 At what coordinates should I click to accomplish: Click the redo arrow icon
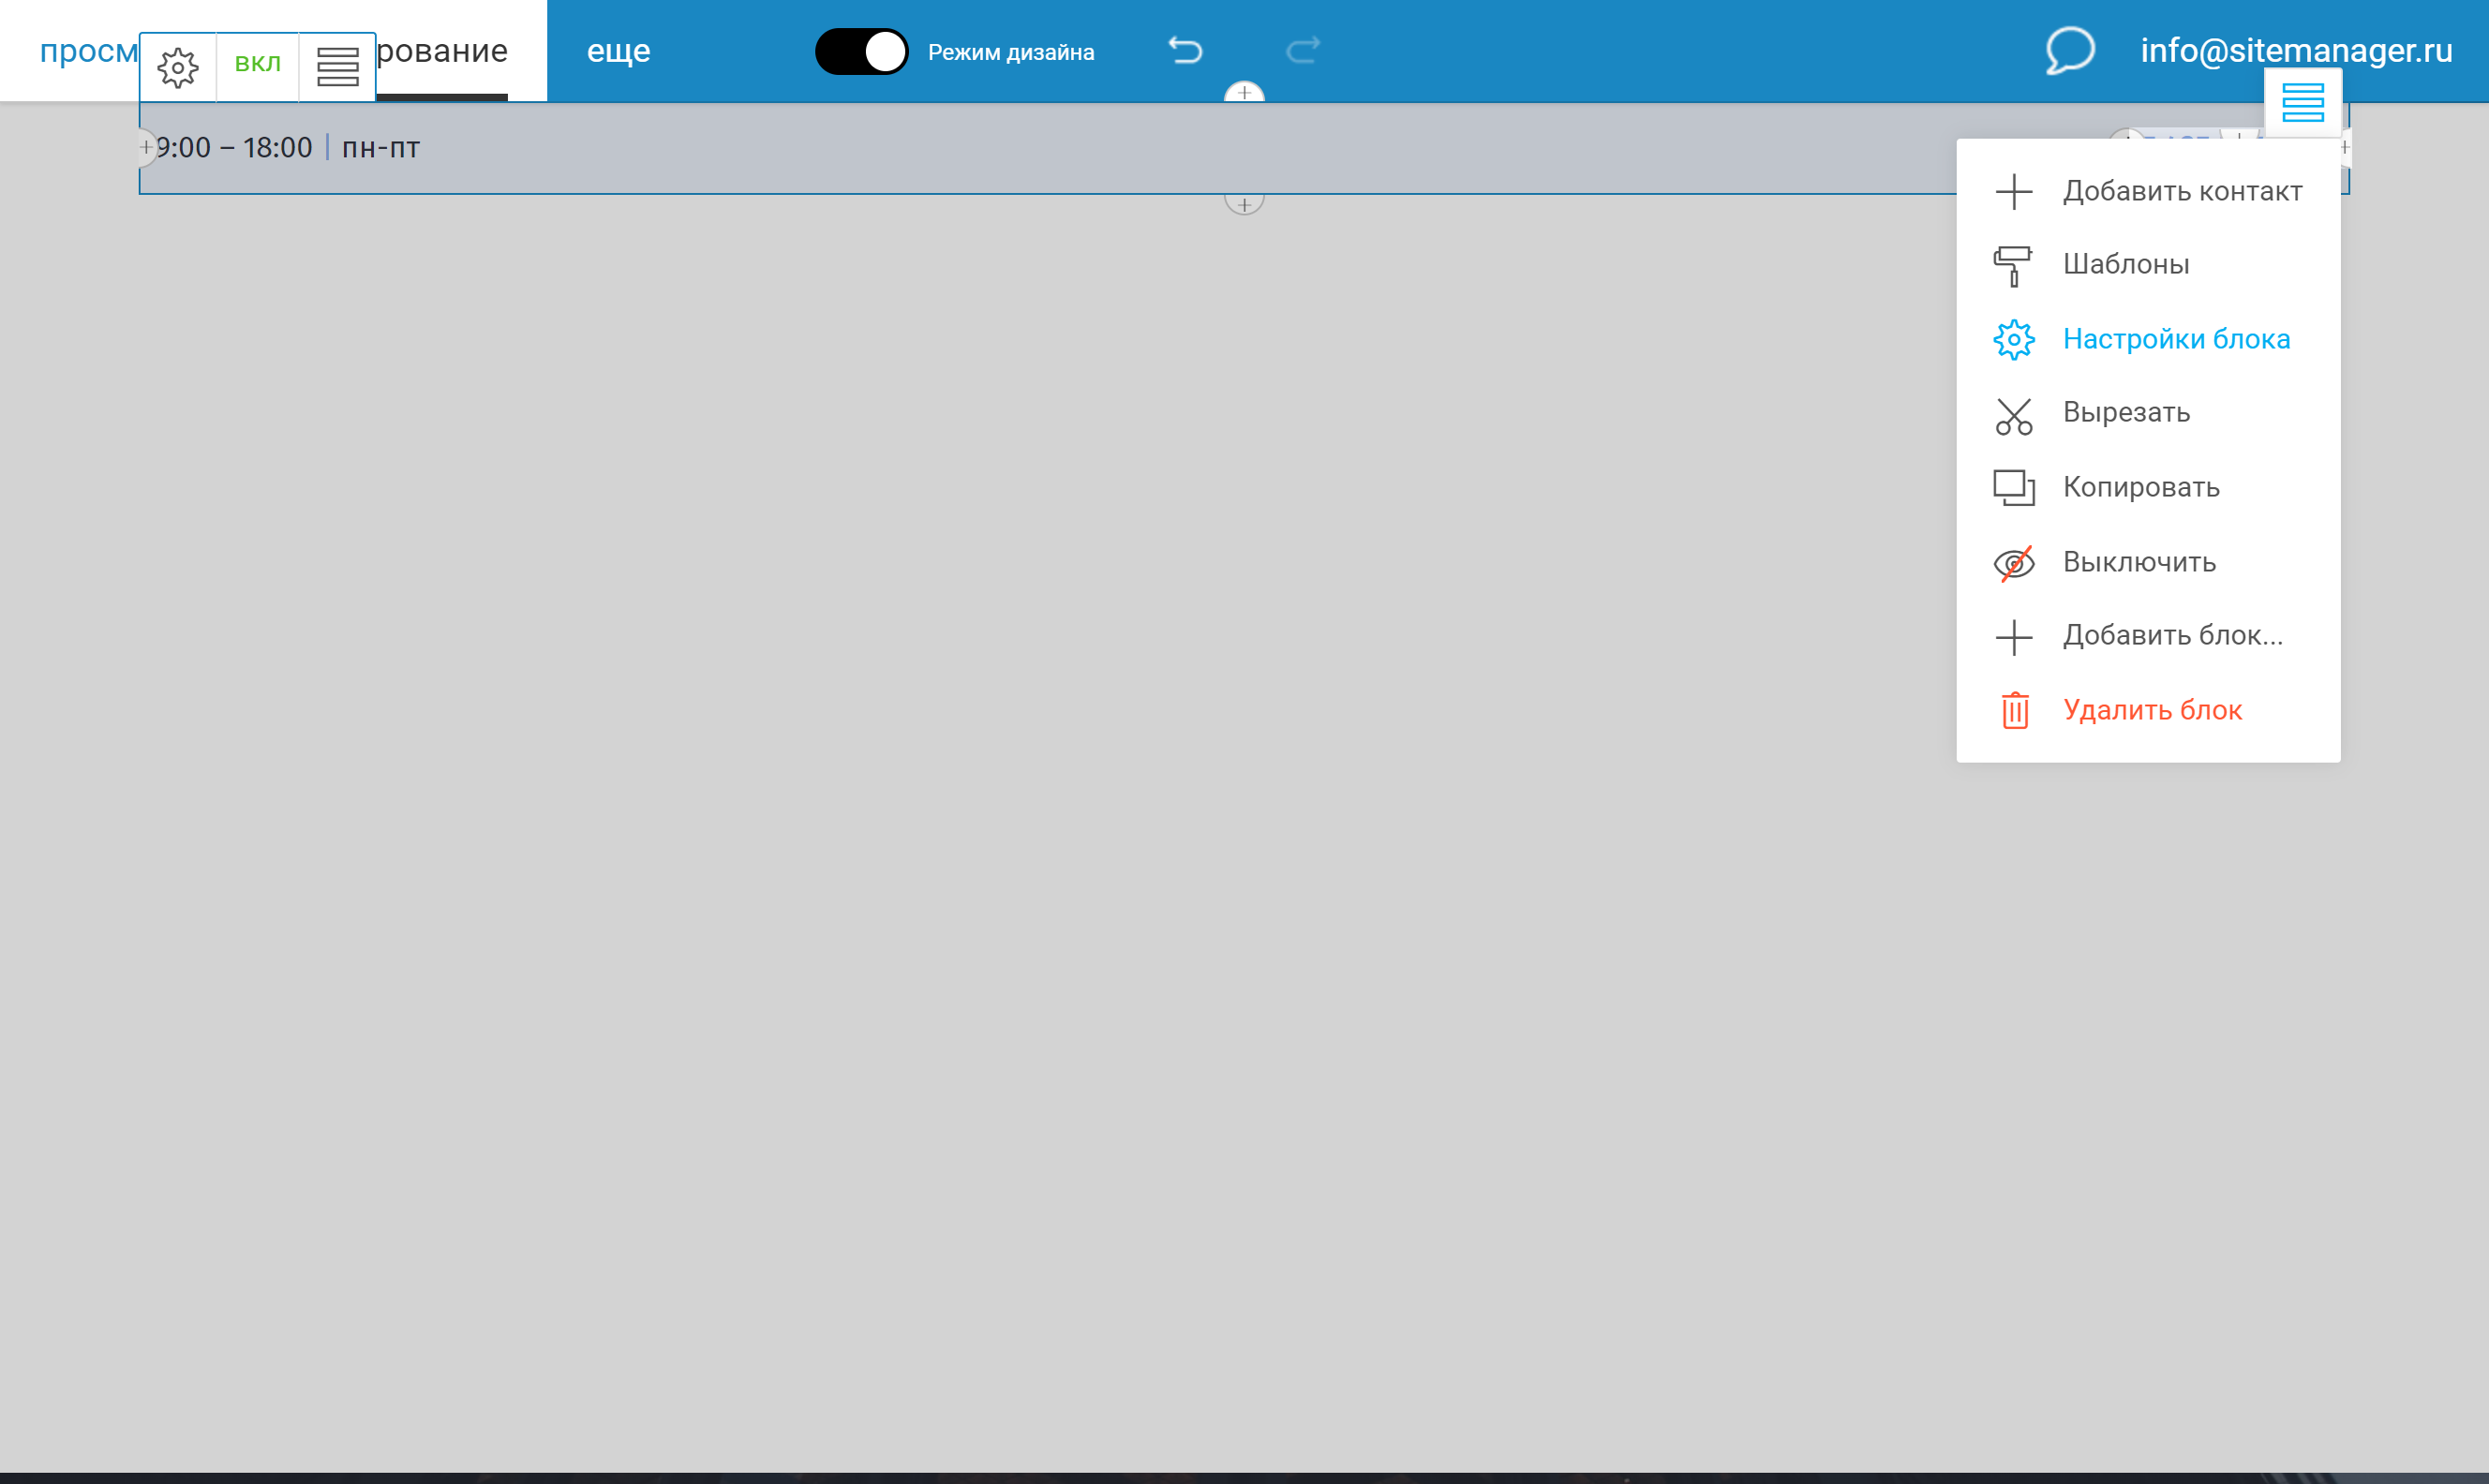coord(1302,50)
